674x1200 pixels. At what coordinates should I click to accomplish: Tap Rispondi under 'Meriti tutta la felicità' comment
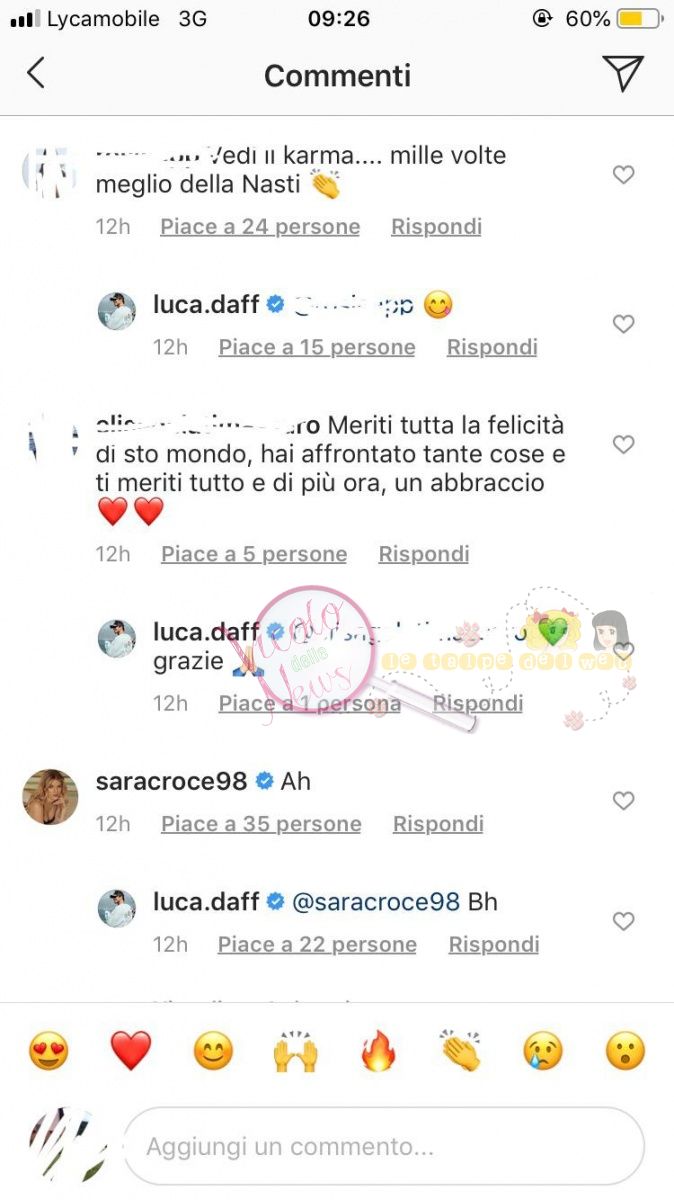coord(424,554)
